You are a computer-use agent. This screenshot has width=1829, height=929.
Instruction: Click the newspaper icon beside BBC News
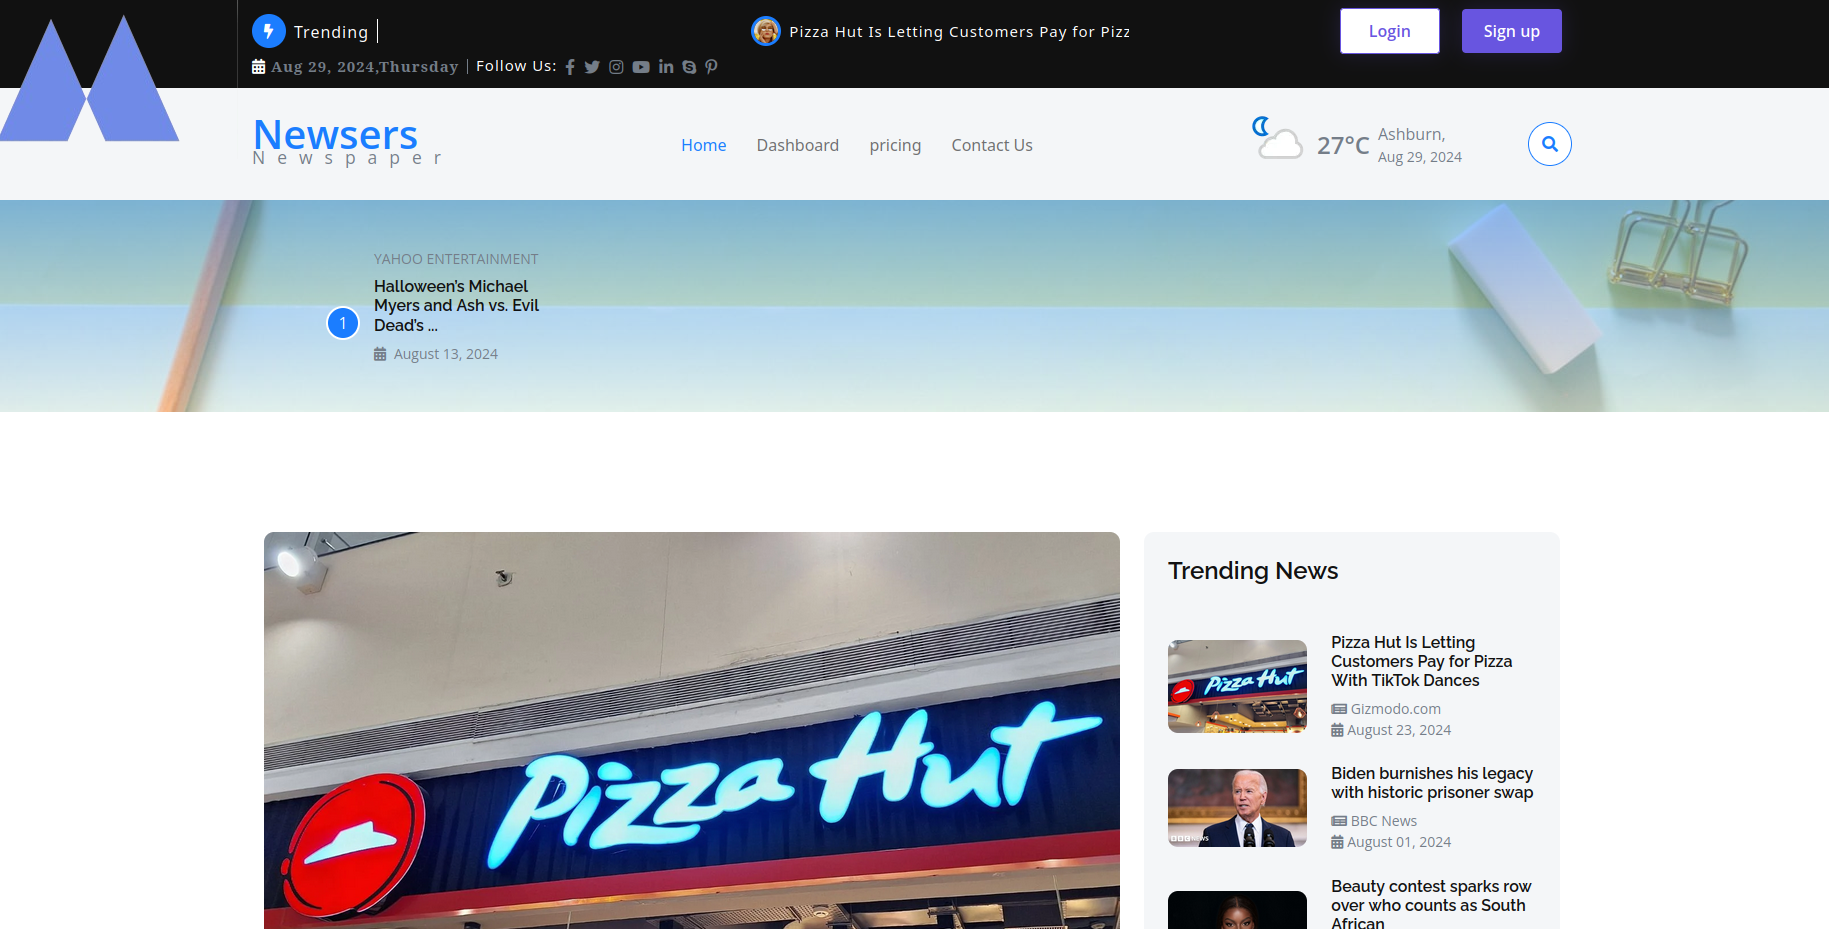(1338, 821)
